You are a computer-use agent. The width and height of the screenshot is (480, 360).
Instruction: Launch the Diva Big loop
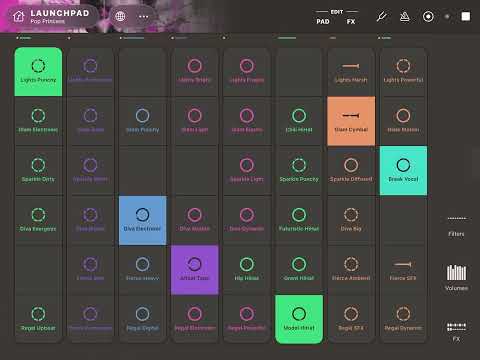pos(351,220)
